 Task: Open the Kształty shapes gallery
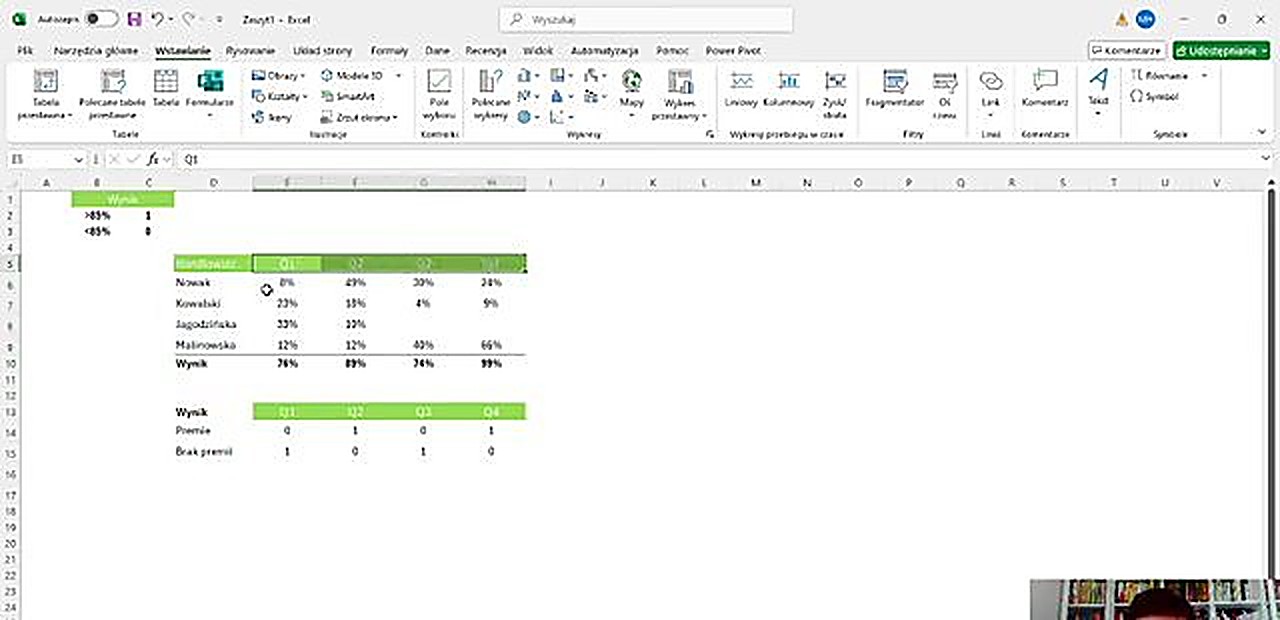point(281,96)
